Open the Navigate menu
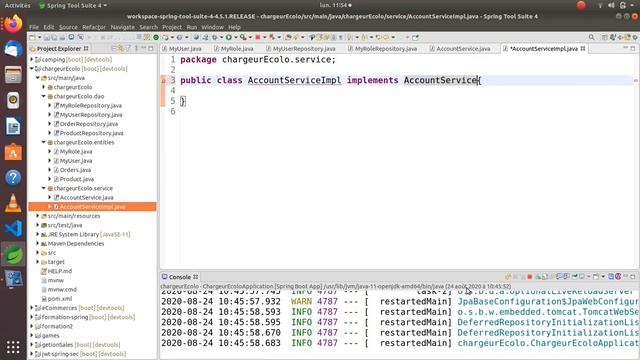This screenshot has width=640, height=360. tap(122, 27)
